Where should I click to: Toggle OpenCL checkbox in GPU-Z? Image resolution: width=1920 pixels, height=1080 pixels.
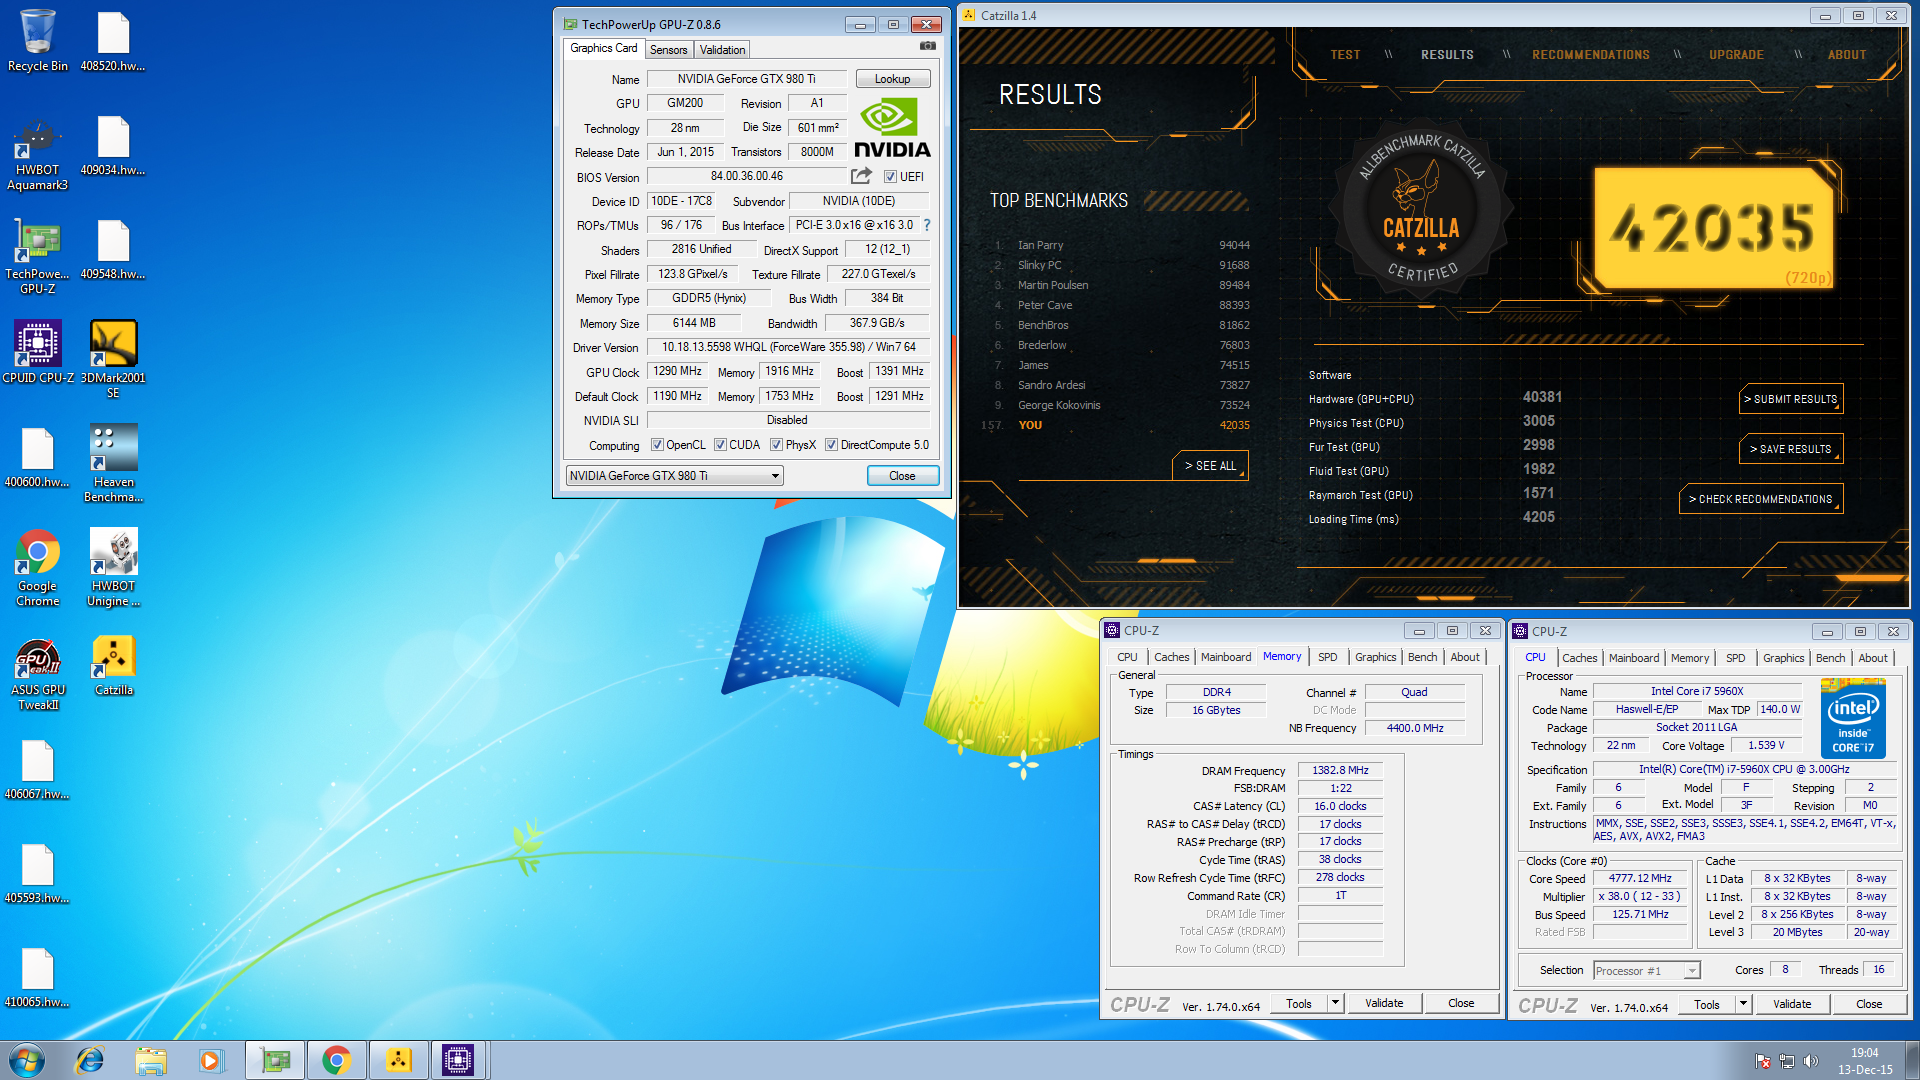coord(657,445)
